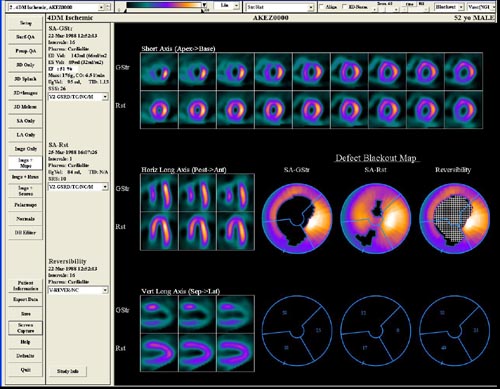This screenshot has height=389, width=500.
Task: Select the last GStr short axis slice
Action: (464, 71)
